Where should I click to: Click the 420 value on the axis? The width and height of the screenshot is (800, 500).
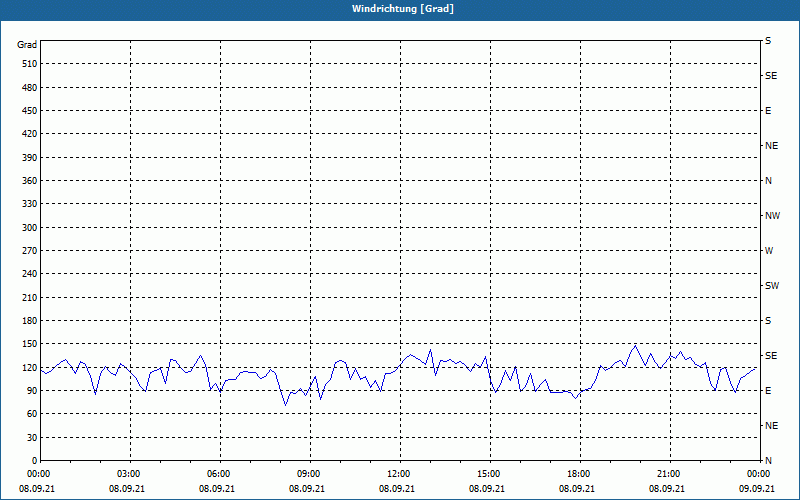point(30,134)
